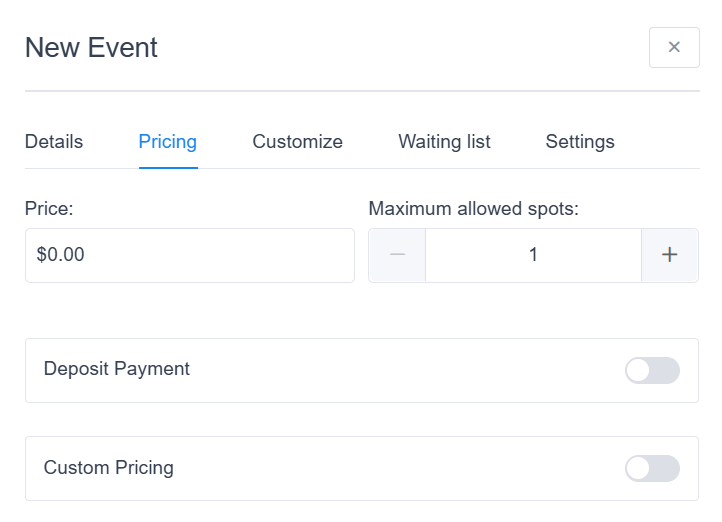
Task: Enable the Deposit Payment toggle
Action: click(x=652, y=371)
